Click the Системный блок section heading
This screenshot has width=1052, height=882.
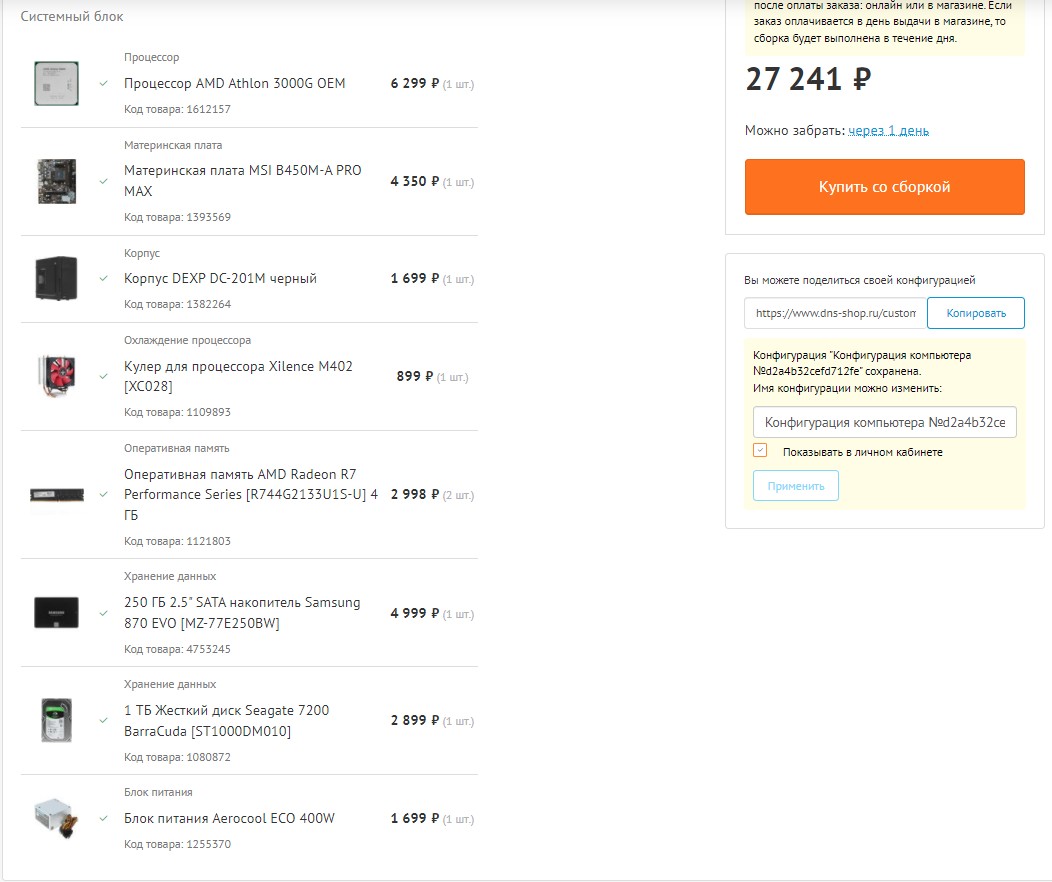tap(72, 17)
